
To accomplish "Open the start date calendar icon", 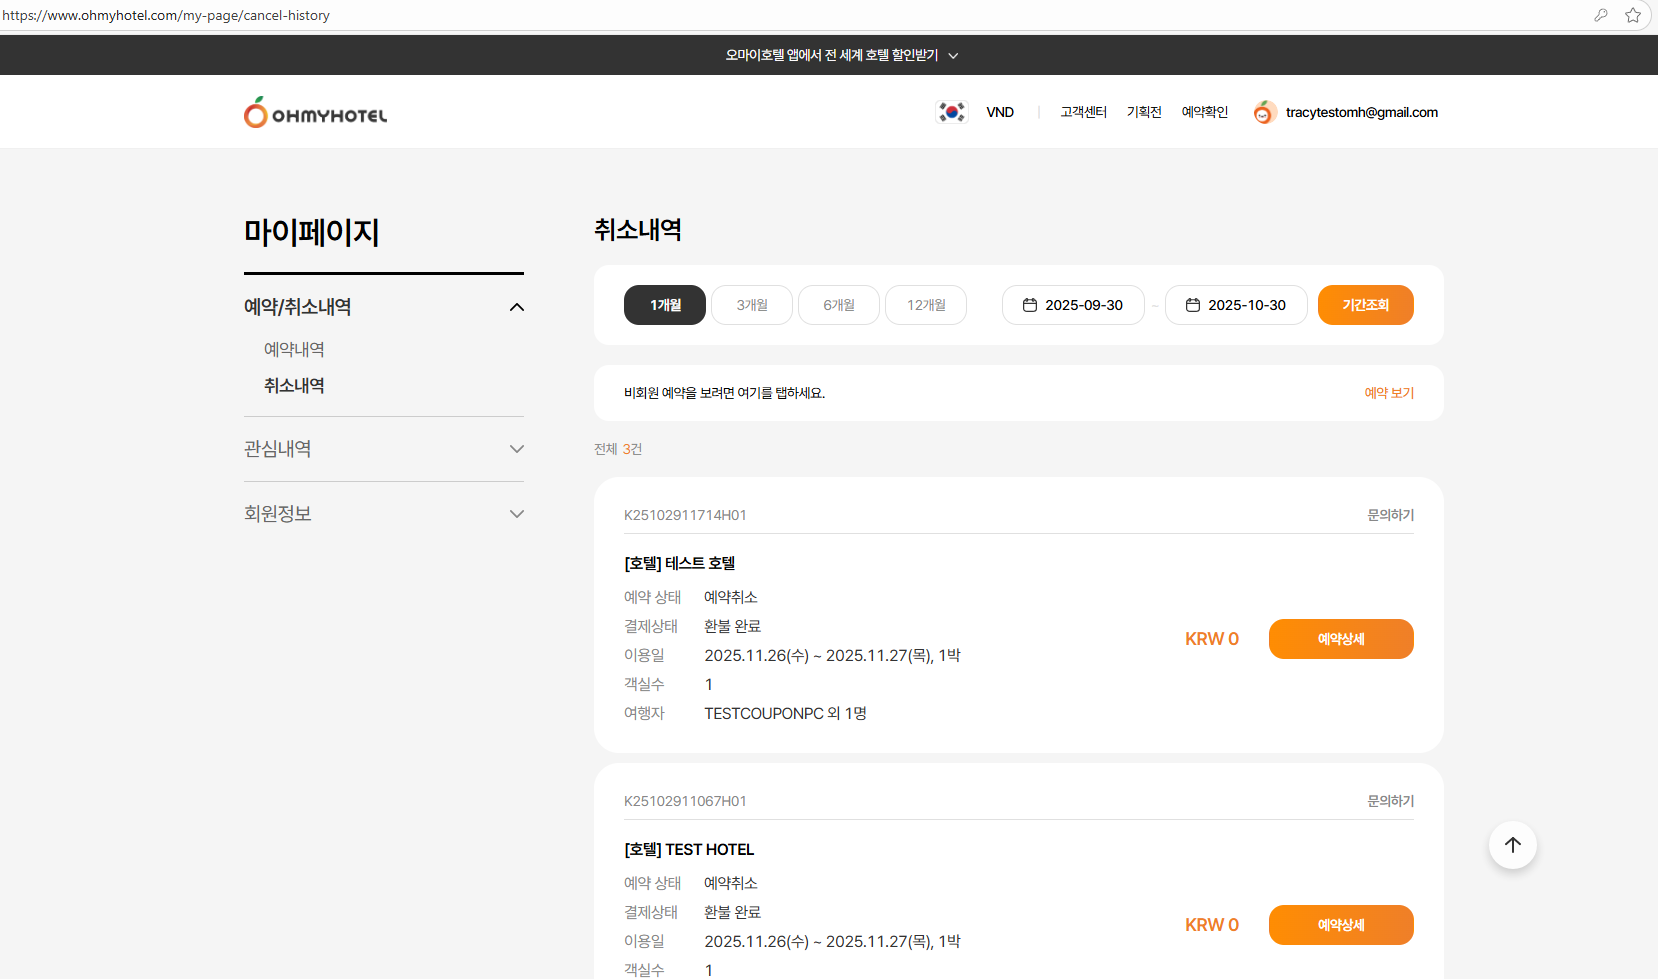I will pos(1030,305).
